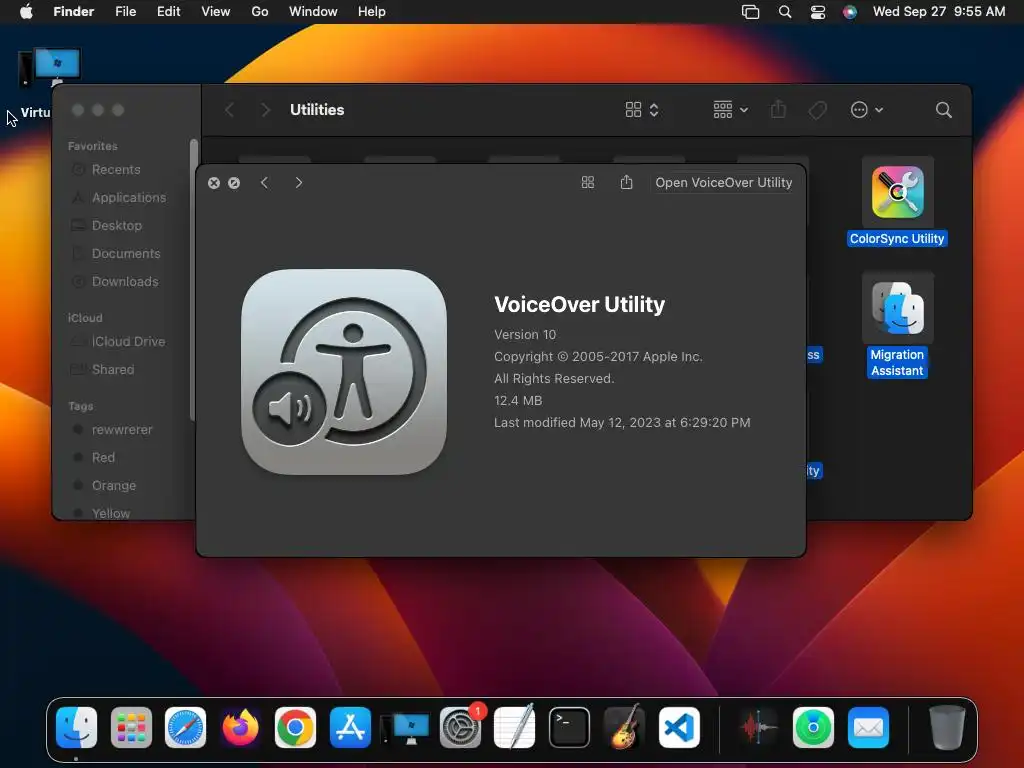Image resolution: width=1024 pixels, height=768 pixels.
Task: Close the Quick Look preview panel
Action: [214, 183]
